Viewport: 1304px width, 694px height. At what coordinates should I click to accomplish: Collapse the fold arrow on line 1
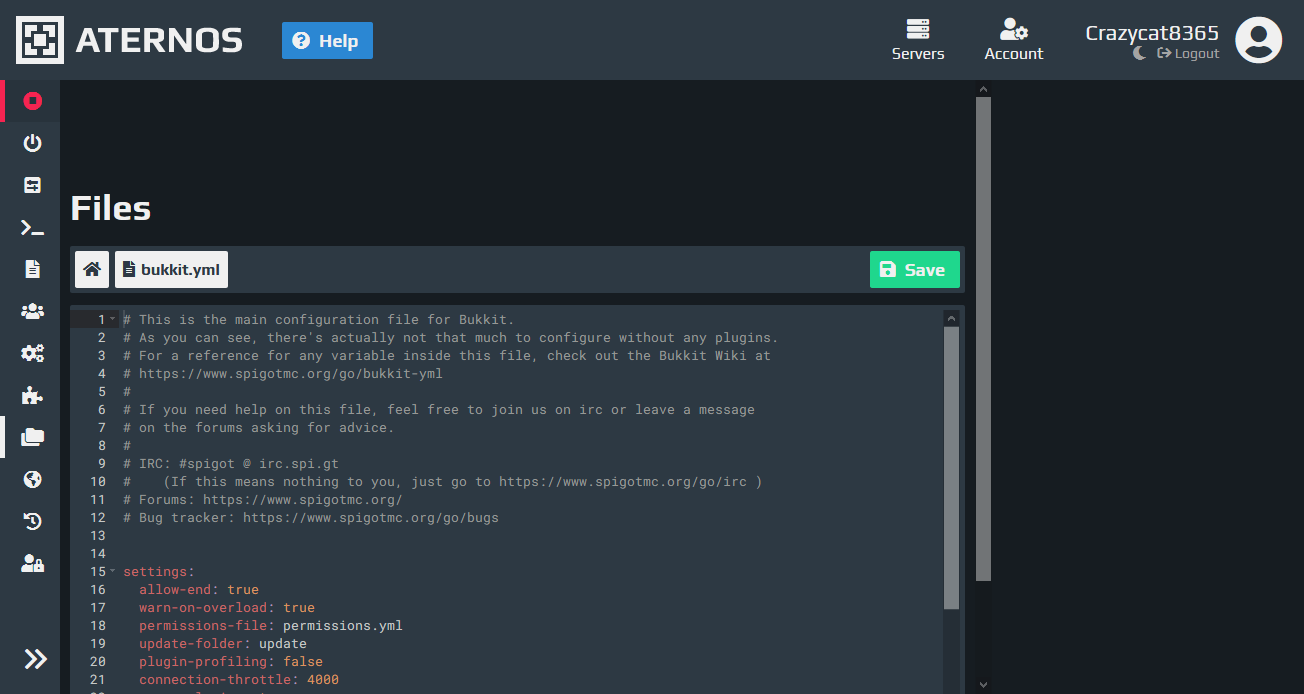(x=112, y=319)
